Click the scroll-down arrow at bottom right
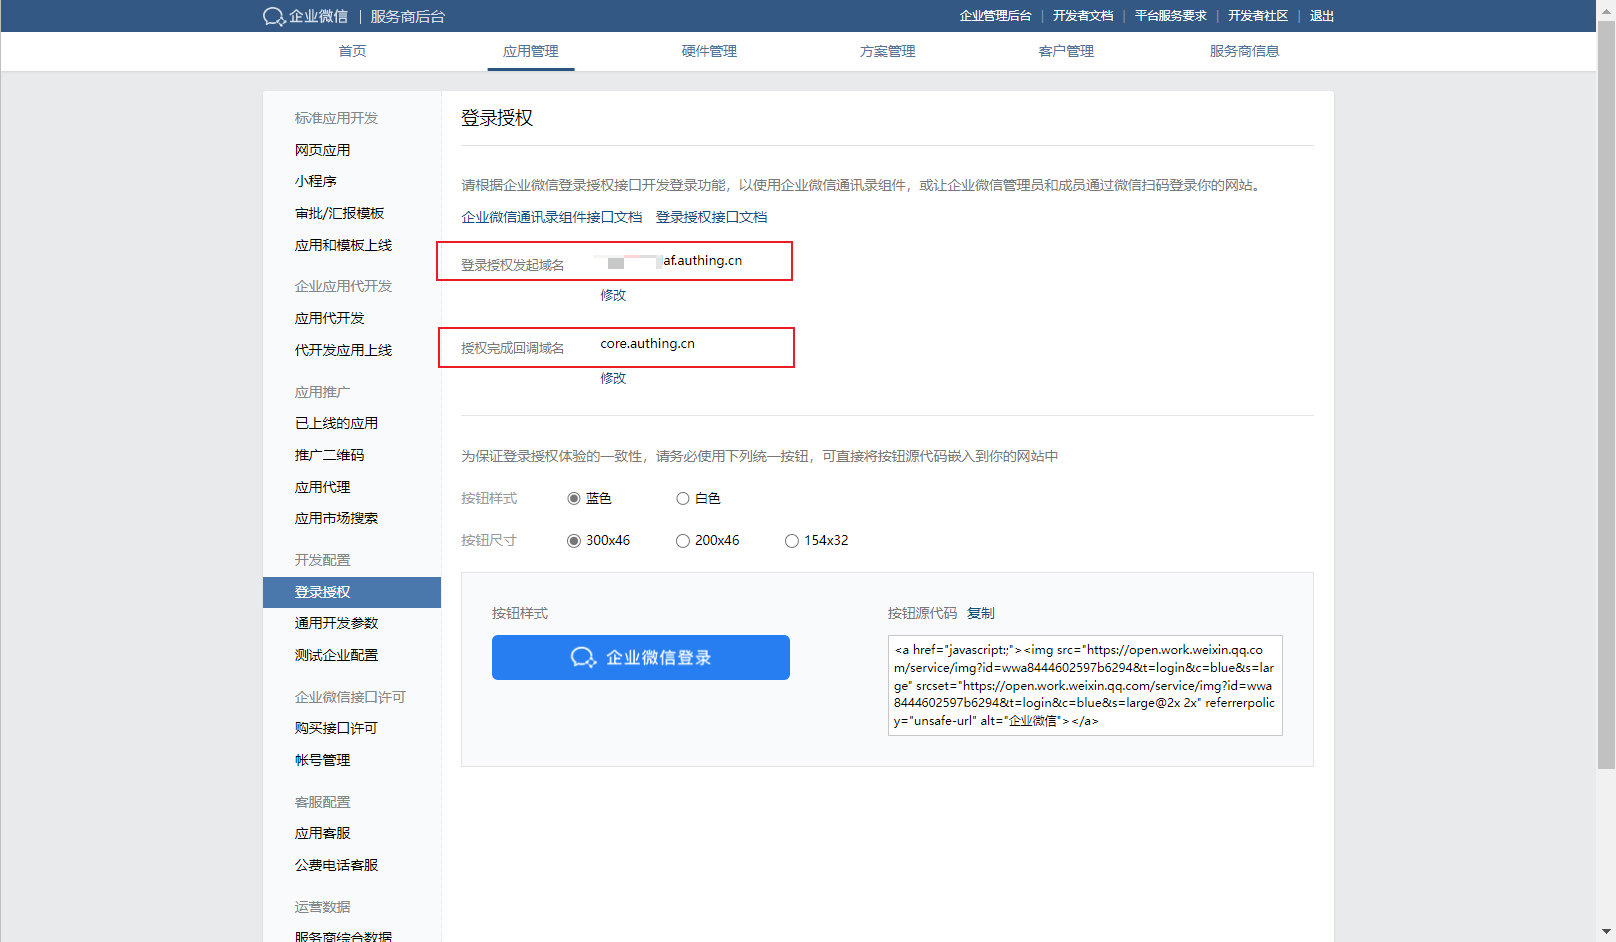 [1604, 932]
